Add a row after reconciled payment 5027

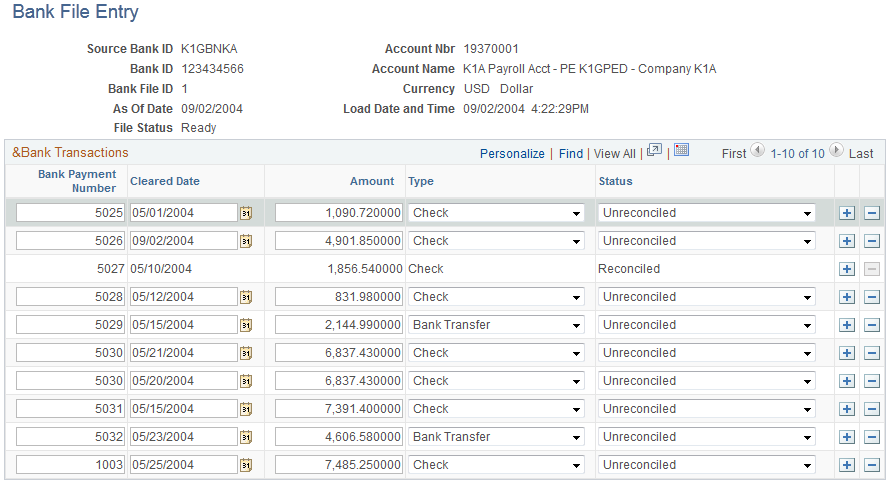tap(847, 269)
